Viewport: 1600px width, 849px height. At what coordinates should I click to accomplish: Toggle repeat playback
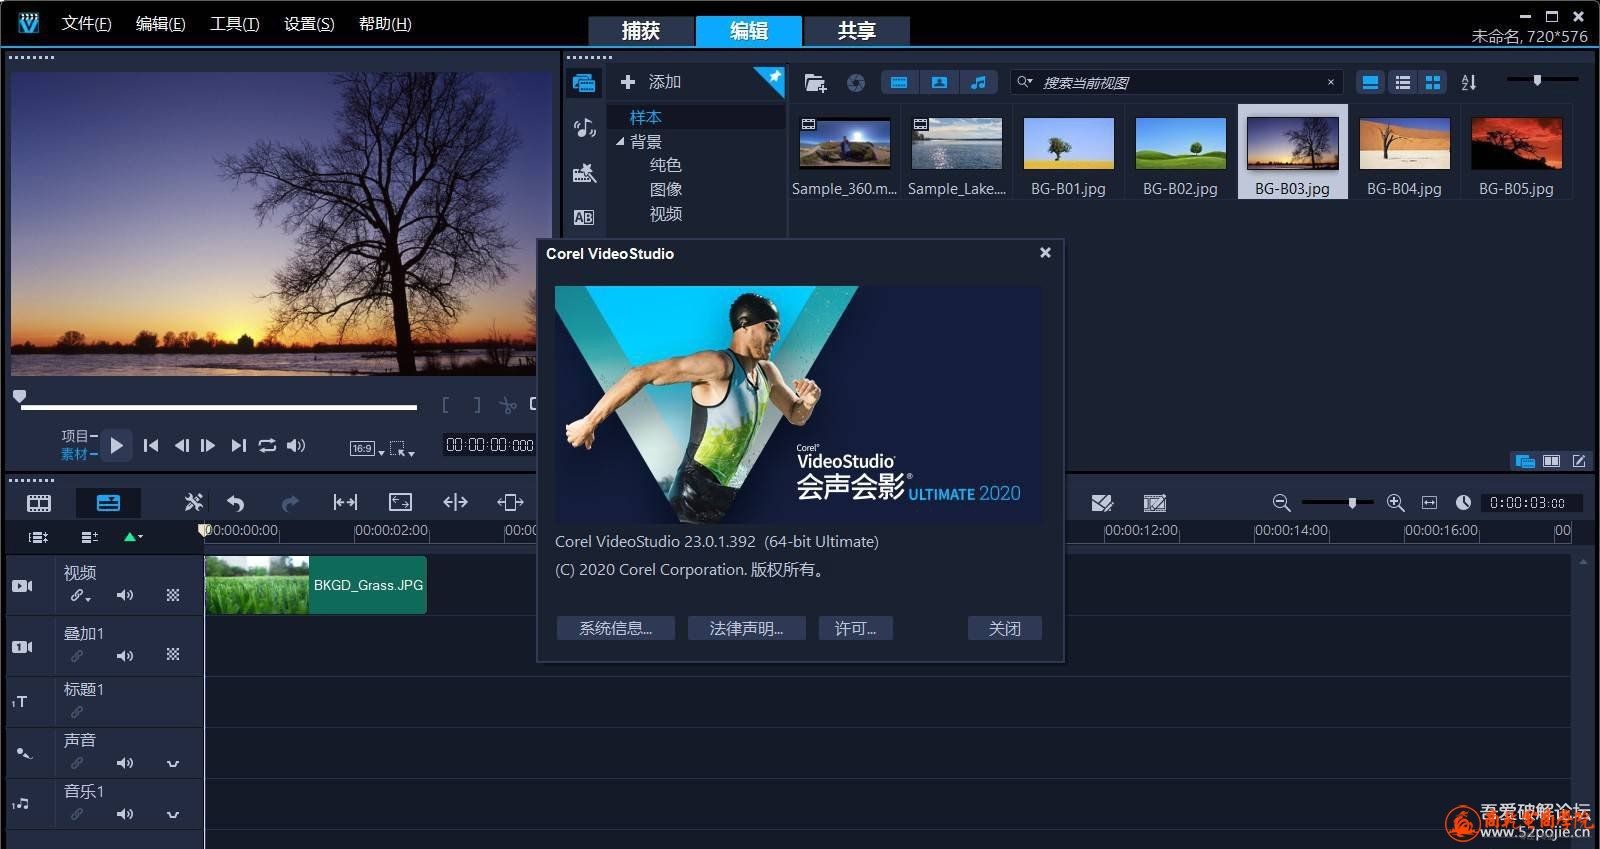click(x=267, y=445)
